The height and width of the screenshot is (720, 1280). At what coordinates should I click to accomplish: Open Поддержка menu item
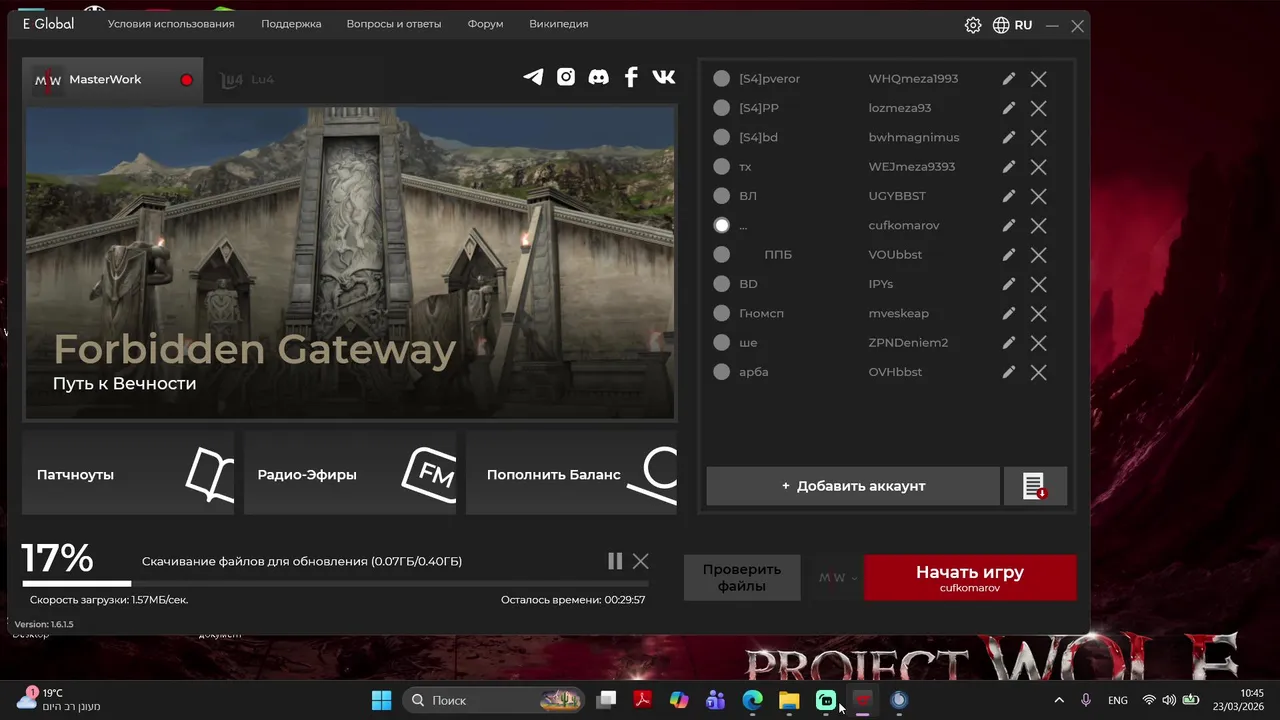coord(291,24)
